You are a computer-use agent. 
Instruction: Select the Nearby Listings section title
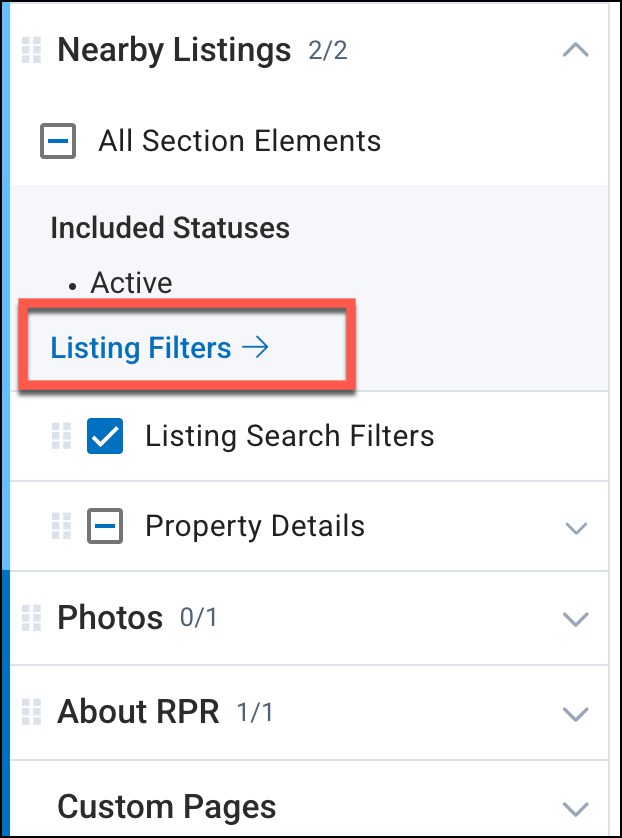click(x=174, y=49)
